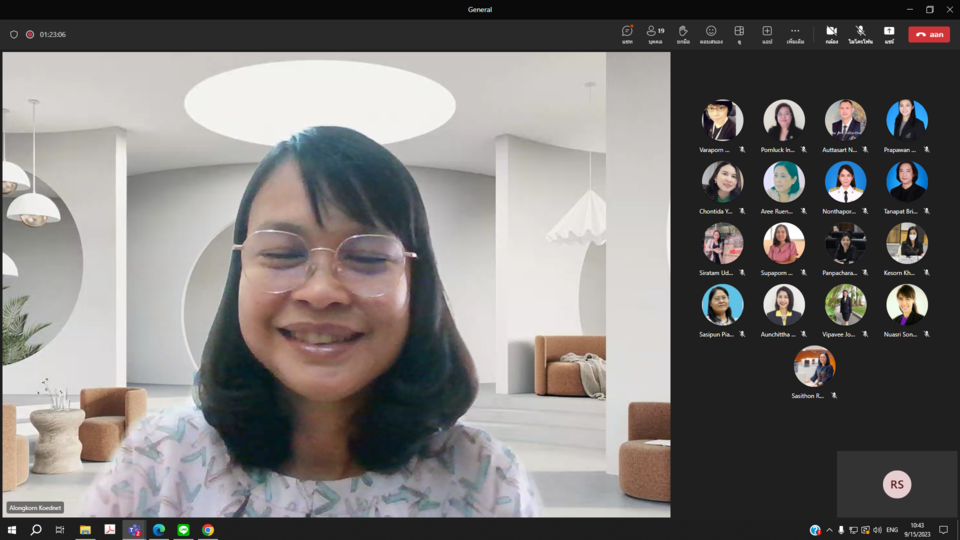The height and width of the screenshot is (540, 960).
Task: Raise your hand in the meeting
Action: coord(683,34)
